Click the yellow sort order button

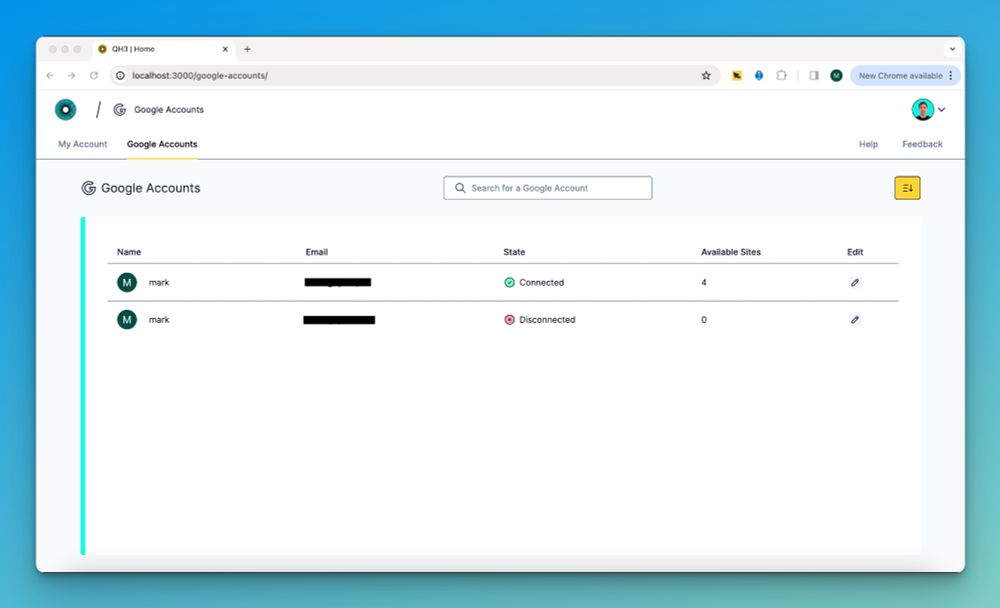coord(907,188)
